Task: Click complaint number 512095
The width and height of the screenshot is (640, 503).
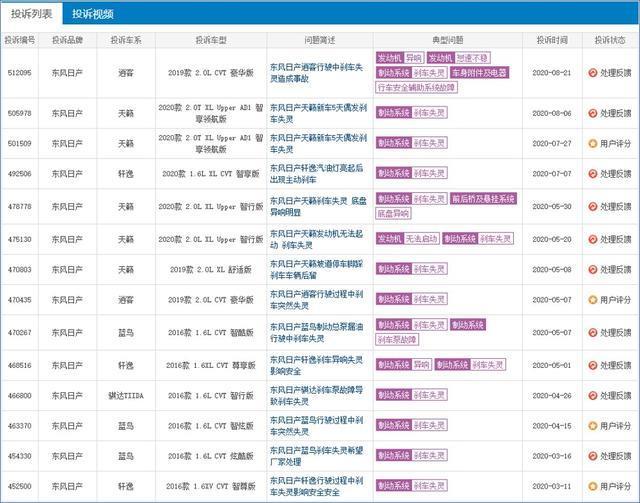Action: [20, 73]
